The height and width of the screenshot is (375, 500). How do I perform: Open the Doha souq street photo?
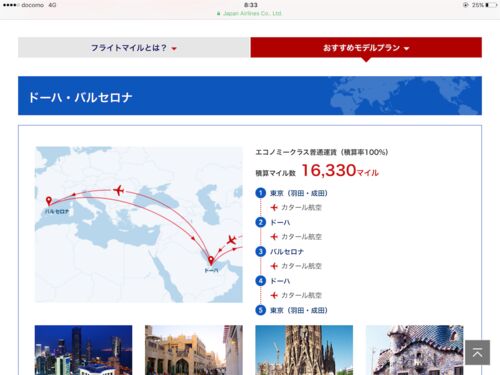tap(194, 350)
